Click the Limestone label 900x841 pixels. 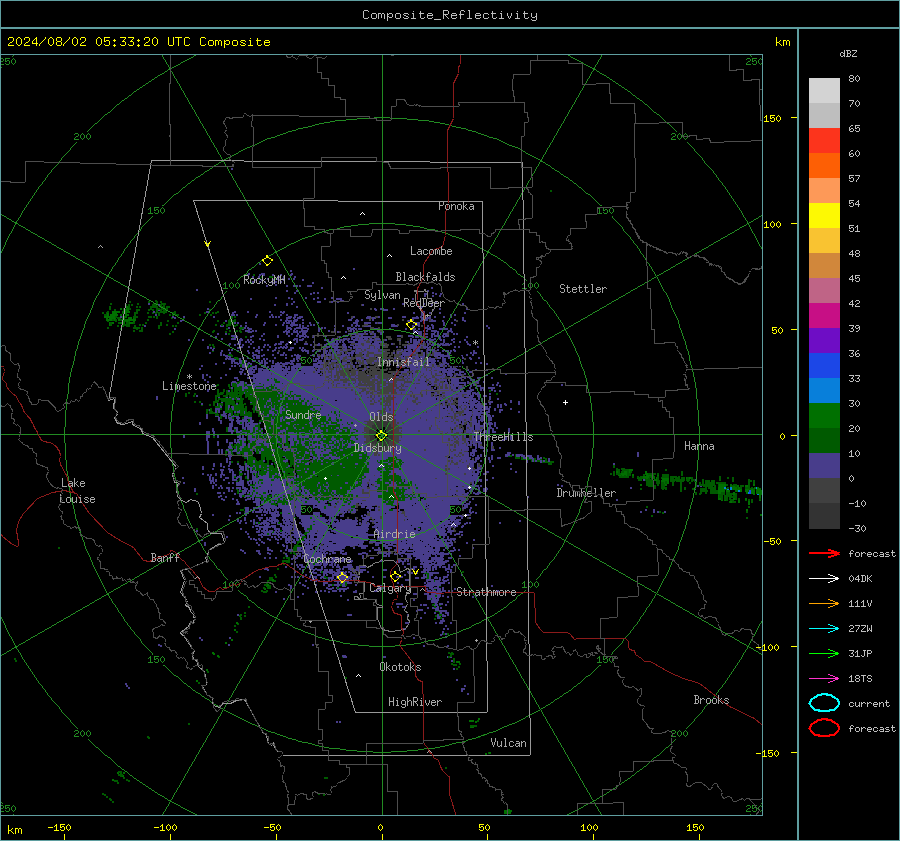pyautogui.click(x=189, y=386)
